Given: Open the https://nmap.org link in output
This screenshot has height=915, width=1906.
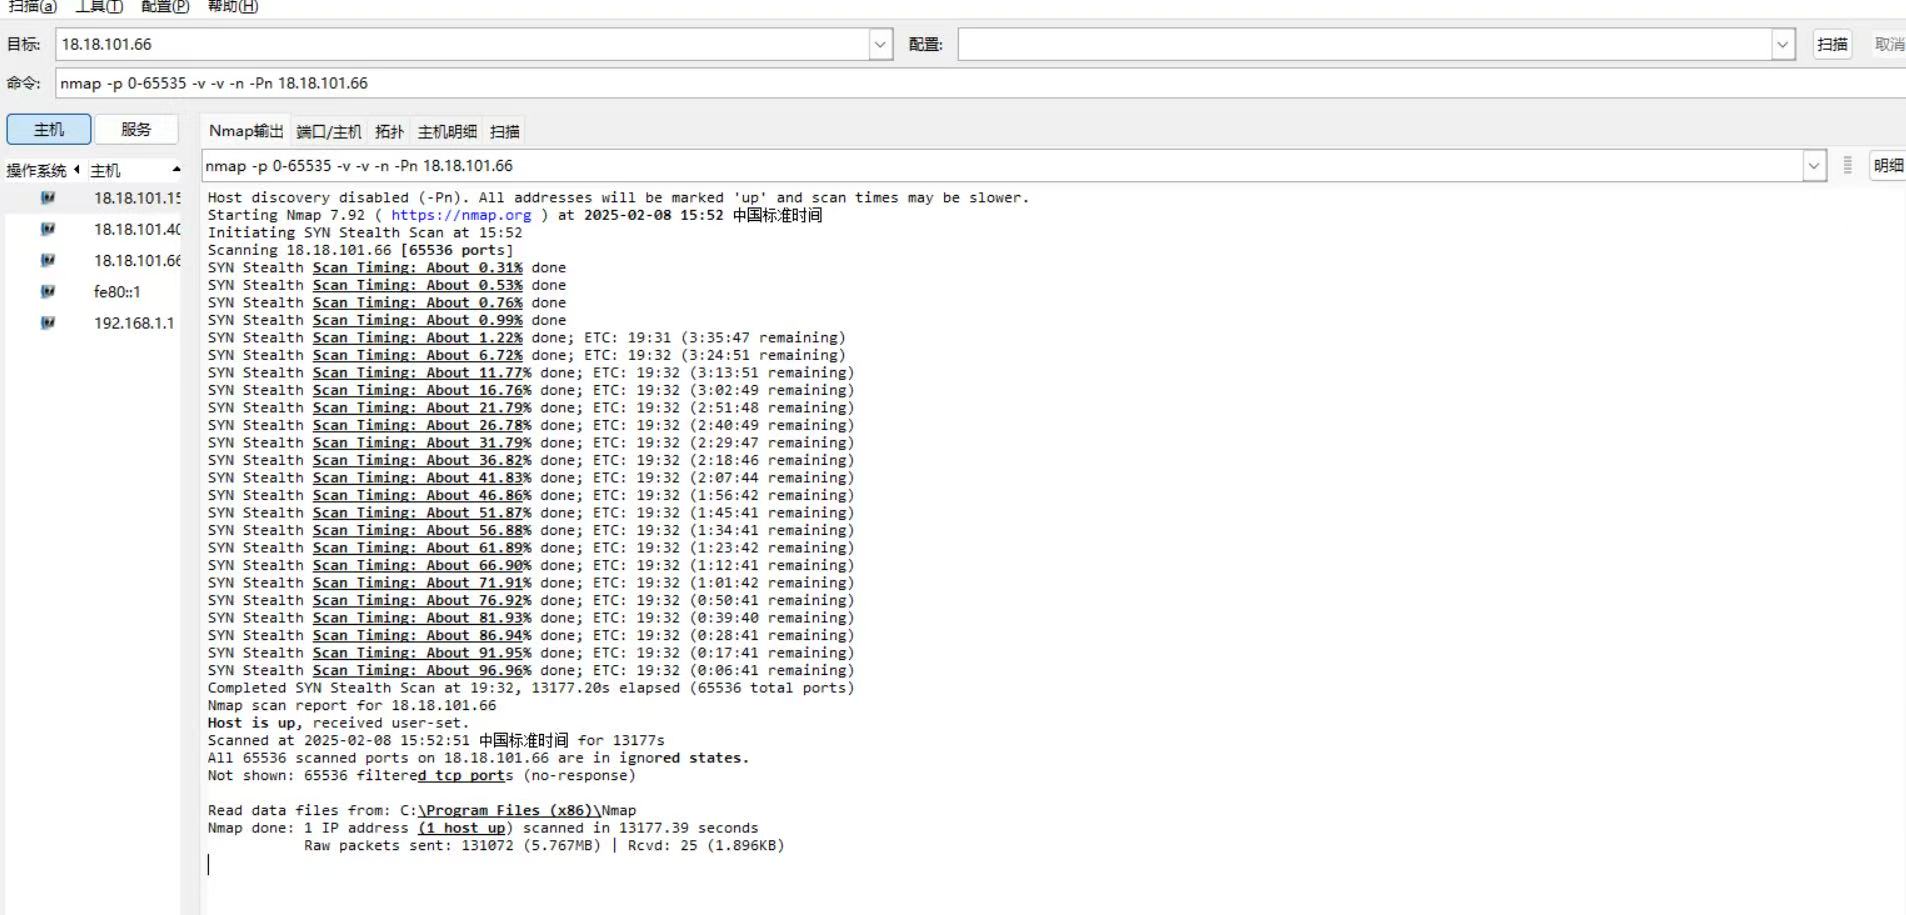Looking at the screenshot, I should (x=461, y=215).
